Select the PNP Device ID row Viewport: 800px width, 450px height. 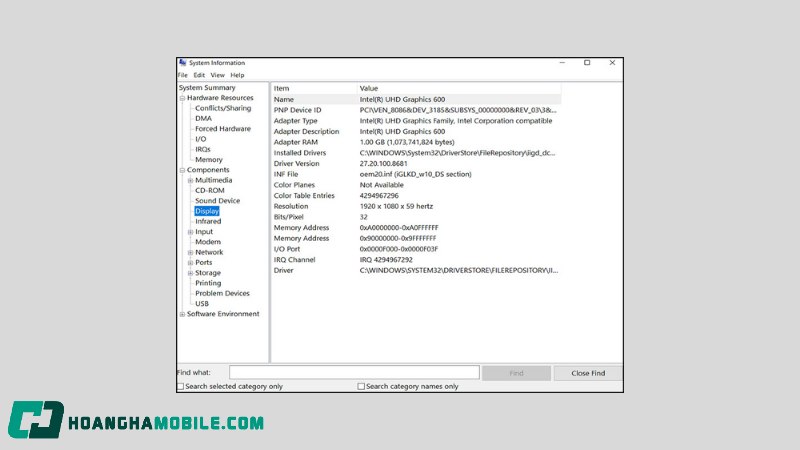pyautogui.click(x=416, y=110)
